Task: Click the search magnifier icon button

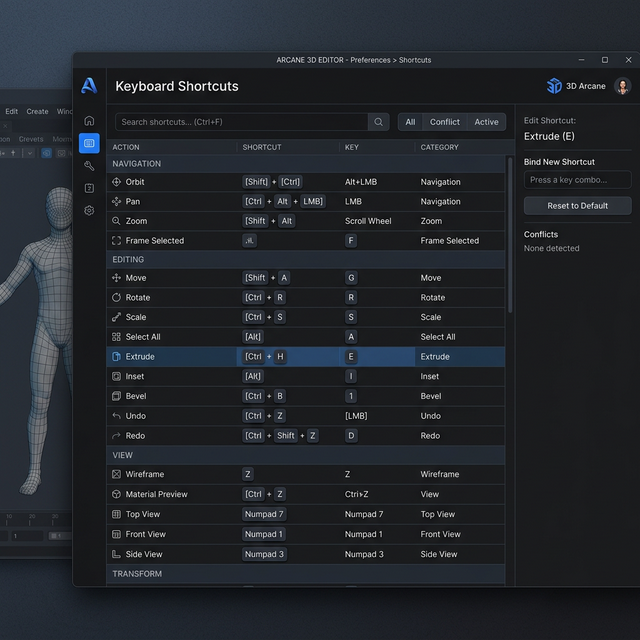Action: point(379,122)
